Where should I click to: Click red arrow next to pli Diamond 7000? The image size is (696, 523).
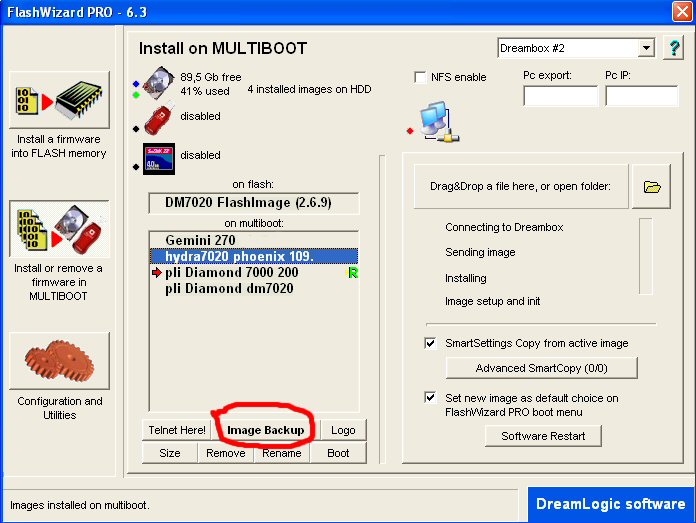click(156, 273)
